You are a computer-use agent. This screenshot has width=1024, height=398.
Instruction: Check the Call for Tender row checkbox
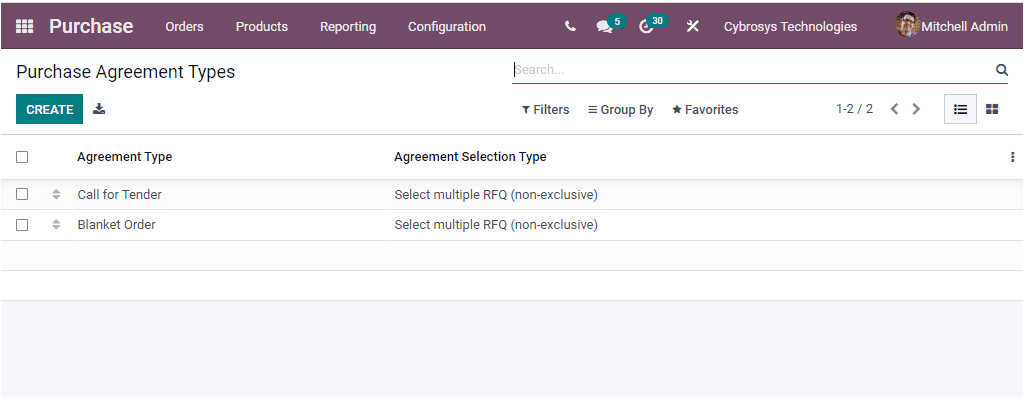click(22, 194)
